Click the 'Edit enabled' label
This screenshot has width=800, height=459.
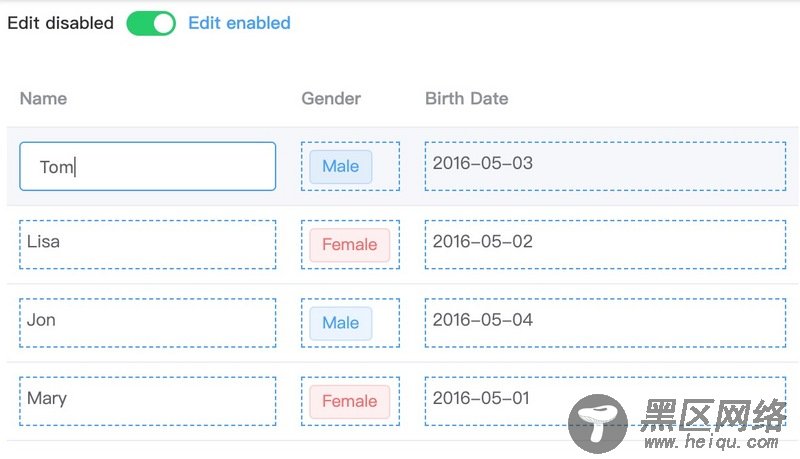pyautogui.click(x=239, y=23)
